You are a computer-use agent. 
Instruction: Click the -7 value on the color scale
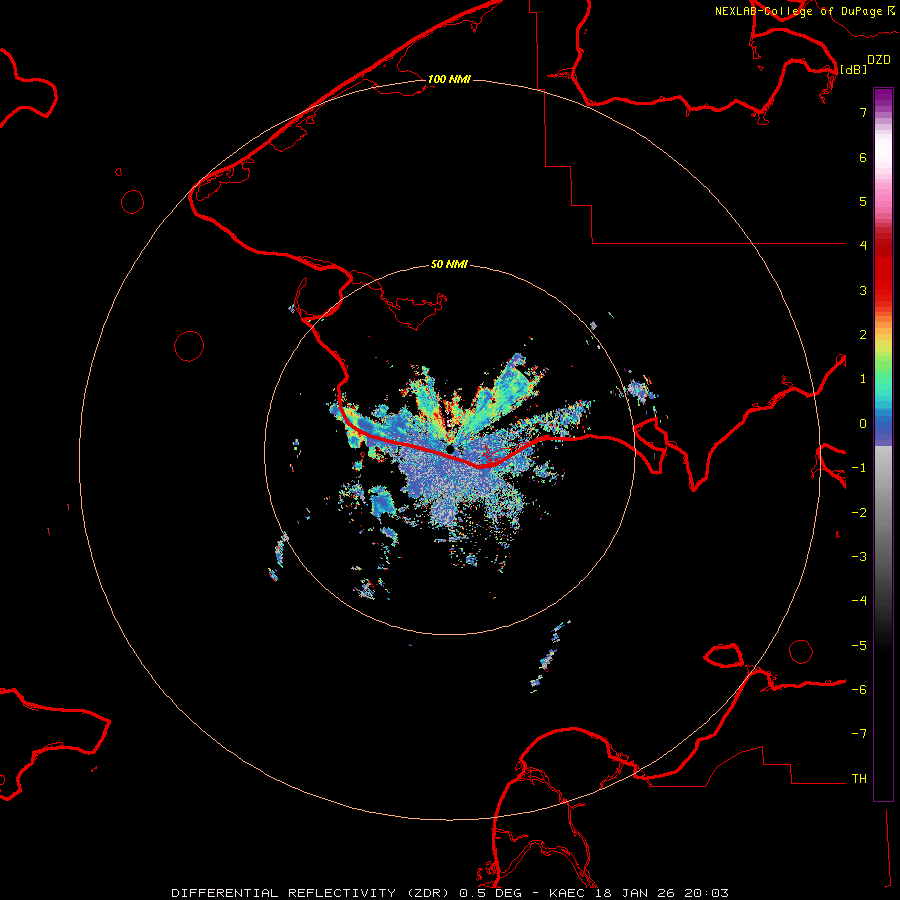(859, 734)
